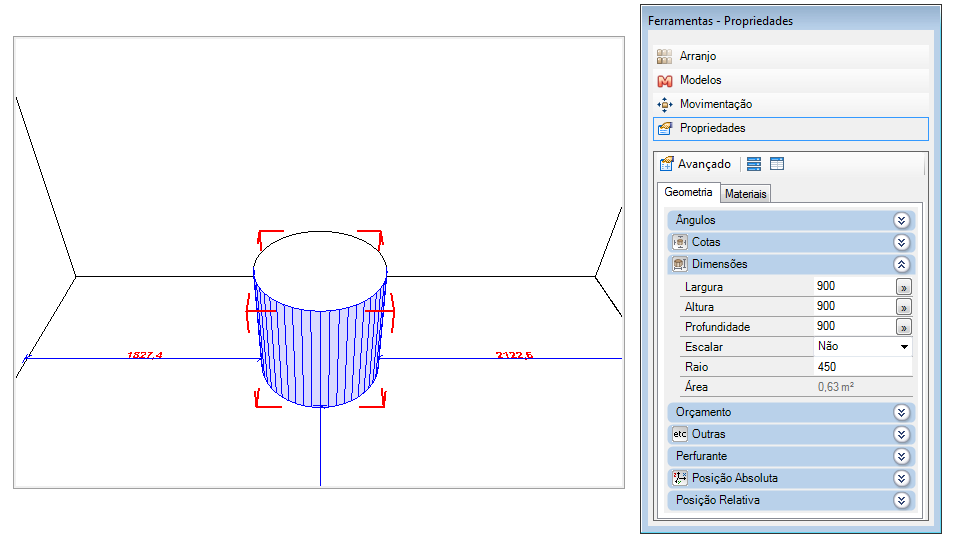Viewport: 954px width, 540px height.
Task: Open the Modelos tool
Action: click(x=791, y=80)
